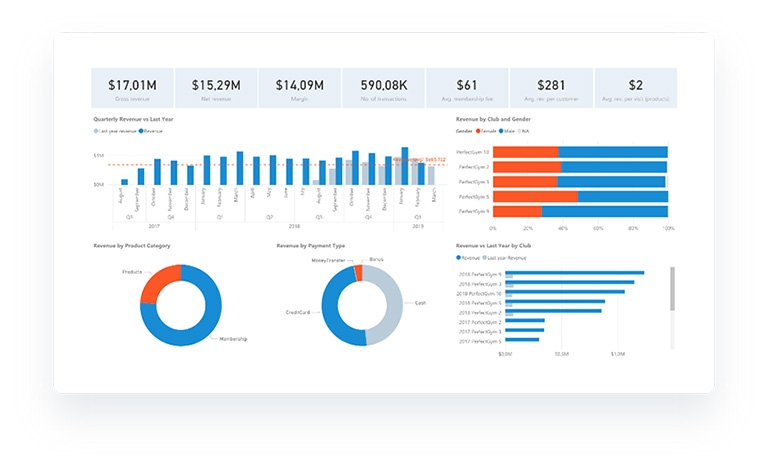Click the 'Membership' donut label
The height and width of the screenshot is (469, 768).
click(x=233, y=339)
